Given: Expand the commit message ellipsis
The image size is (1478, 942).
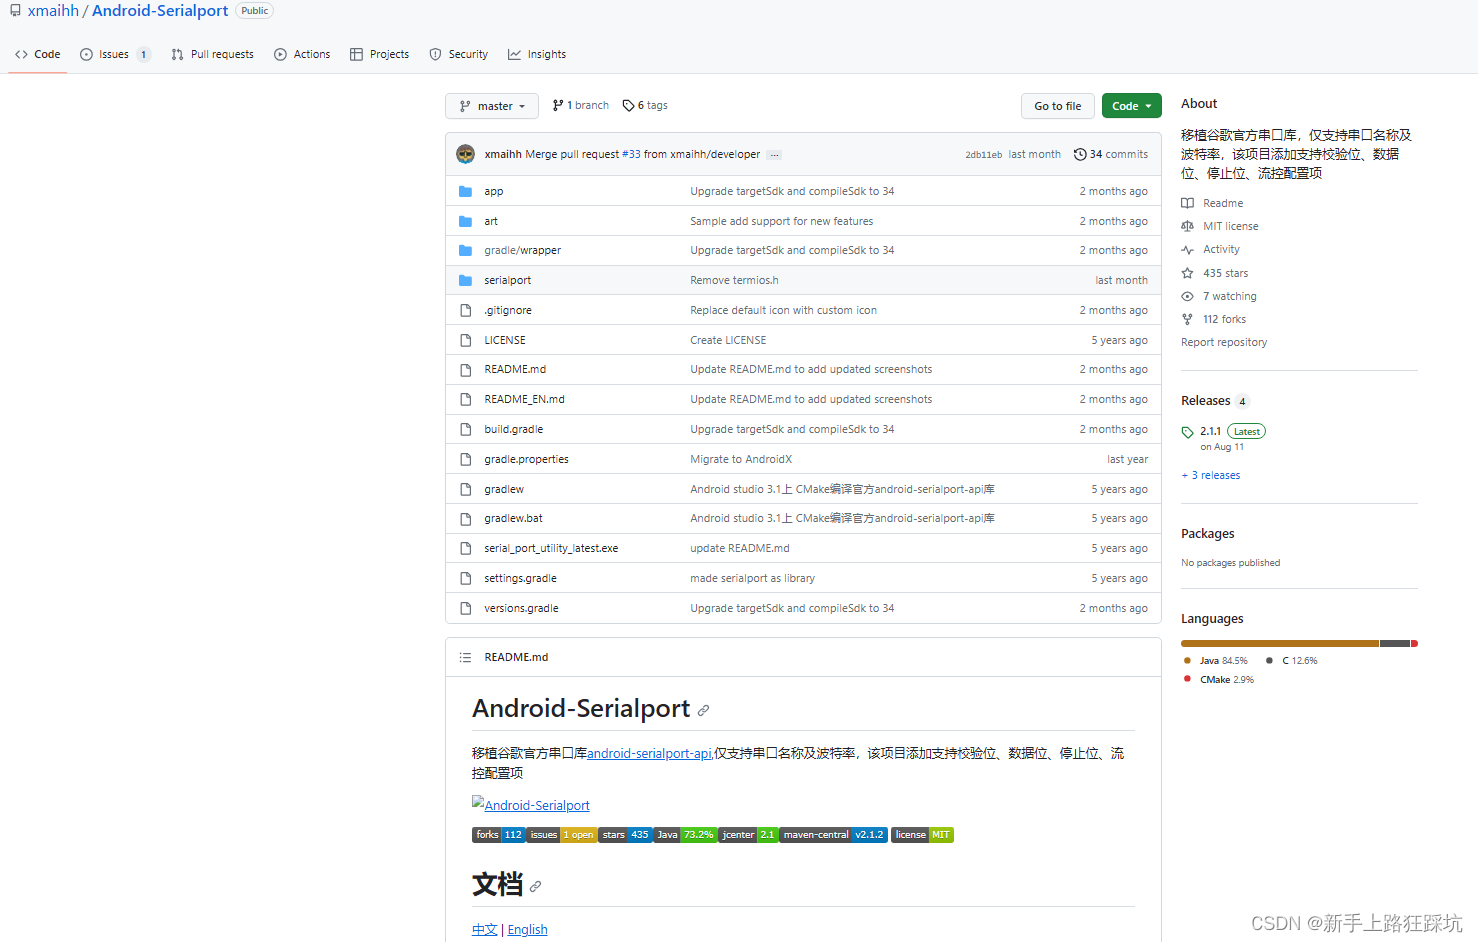Looking at the screenshot, I should coord(775,155).
